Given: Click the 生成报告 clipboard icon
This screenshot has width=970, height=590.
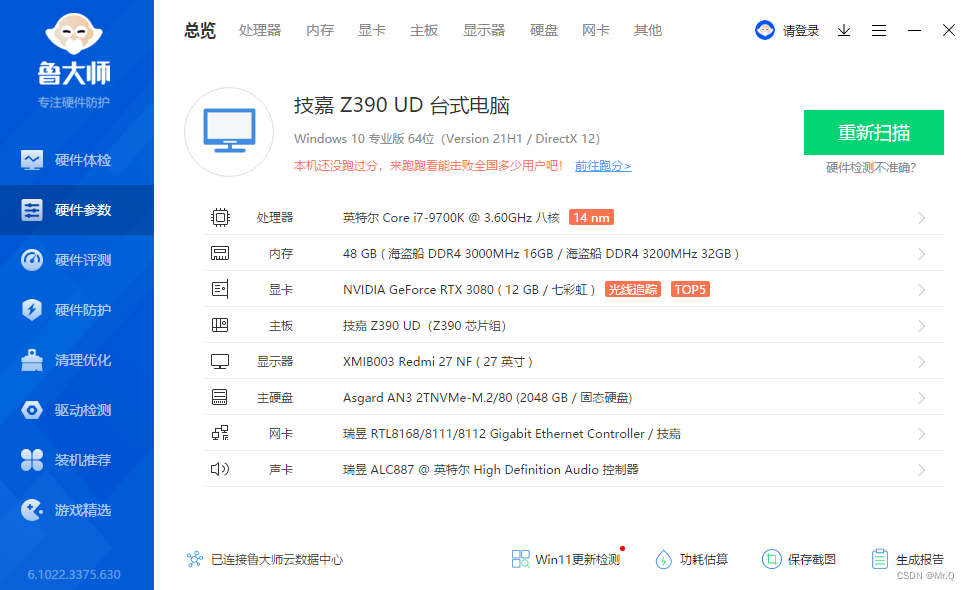Looking at the screenshot, I should tap(880, 559).
